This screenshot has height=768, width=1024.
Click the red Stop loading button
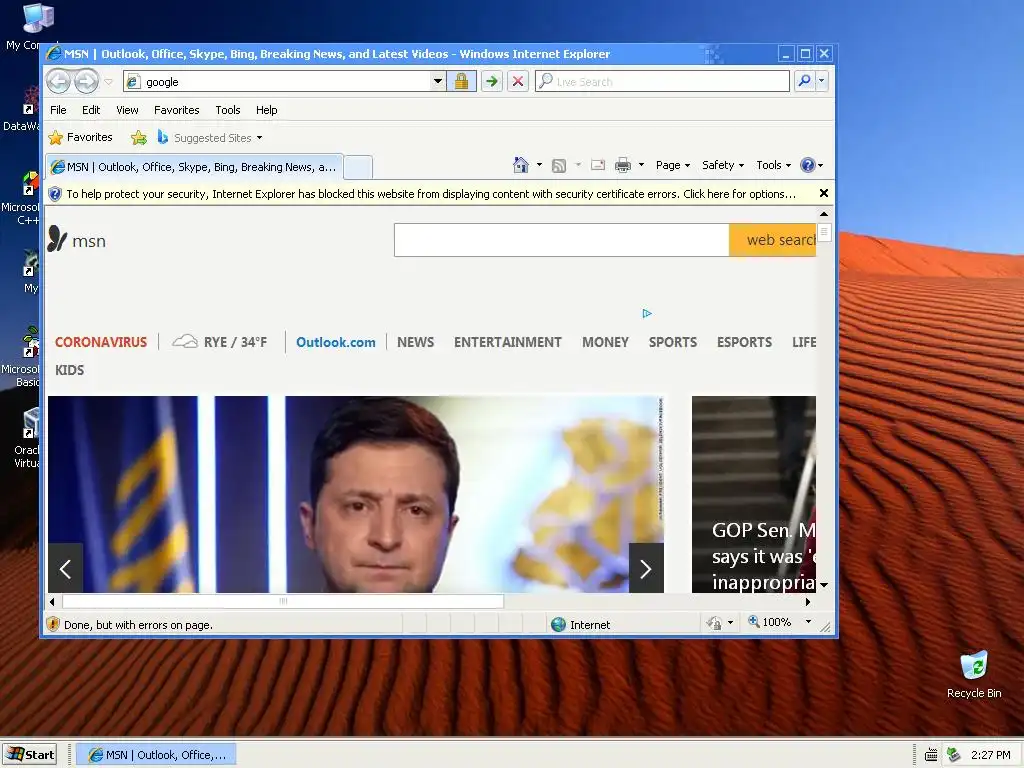click(x=518, y=82)
